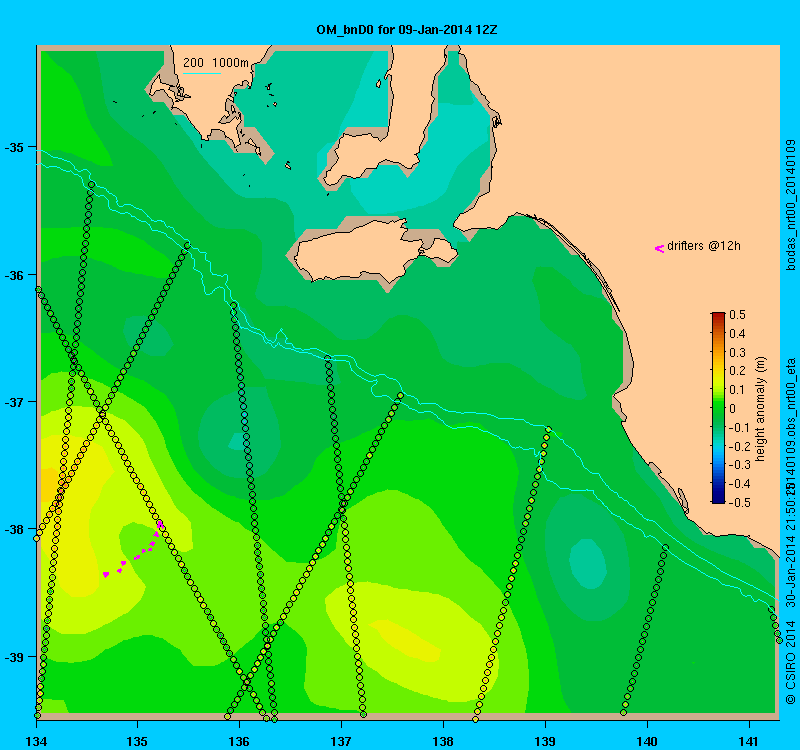Click the drifters @12h legend text
This screenshot has height=750, width=800.
pyautogui.click(x=704, y=246)
